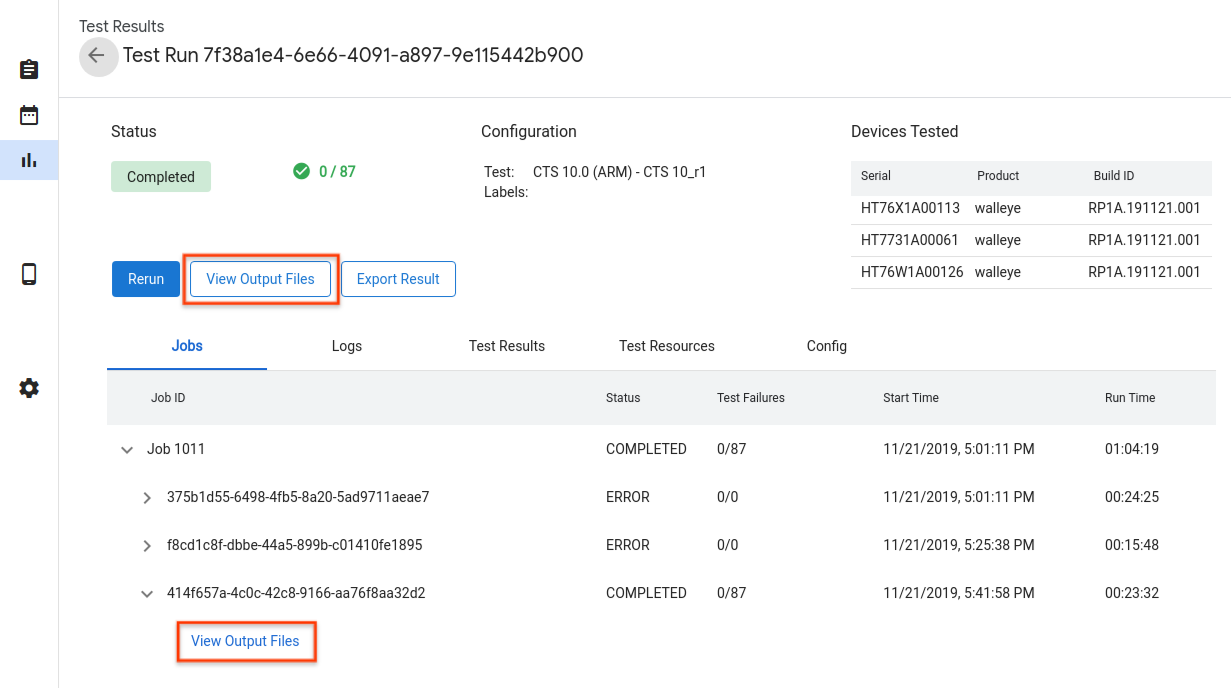Open the Test Resources tab
Viewport: 1231px width, 691px height.
pos(667,346)
